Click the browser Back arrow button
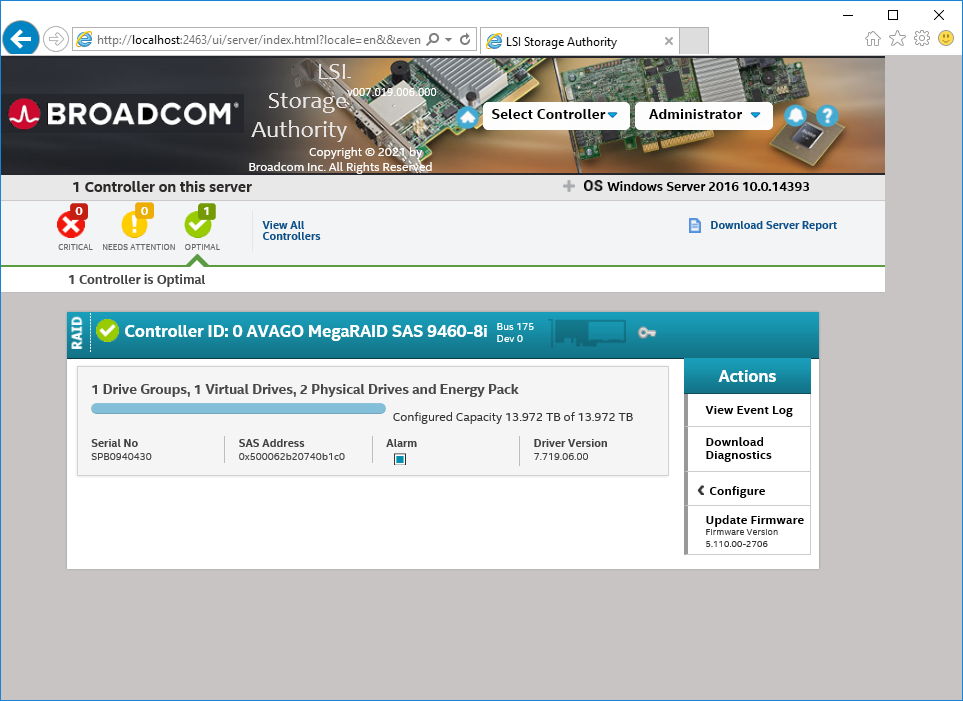This screenshot has width=963, height=701. coord(21,39)
